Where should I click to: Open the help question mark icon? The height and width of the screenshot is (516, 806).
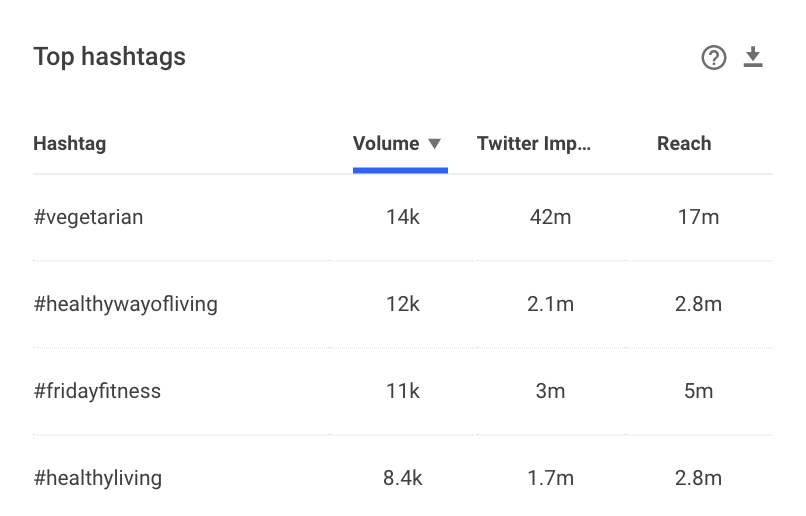tap(713, 58)
